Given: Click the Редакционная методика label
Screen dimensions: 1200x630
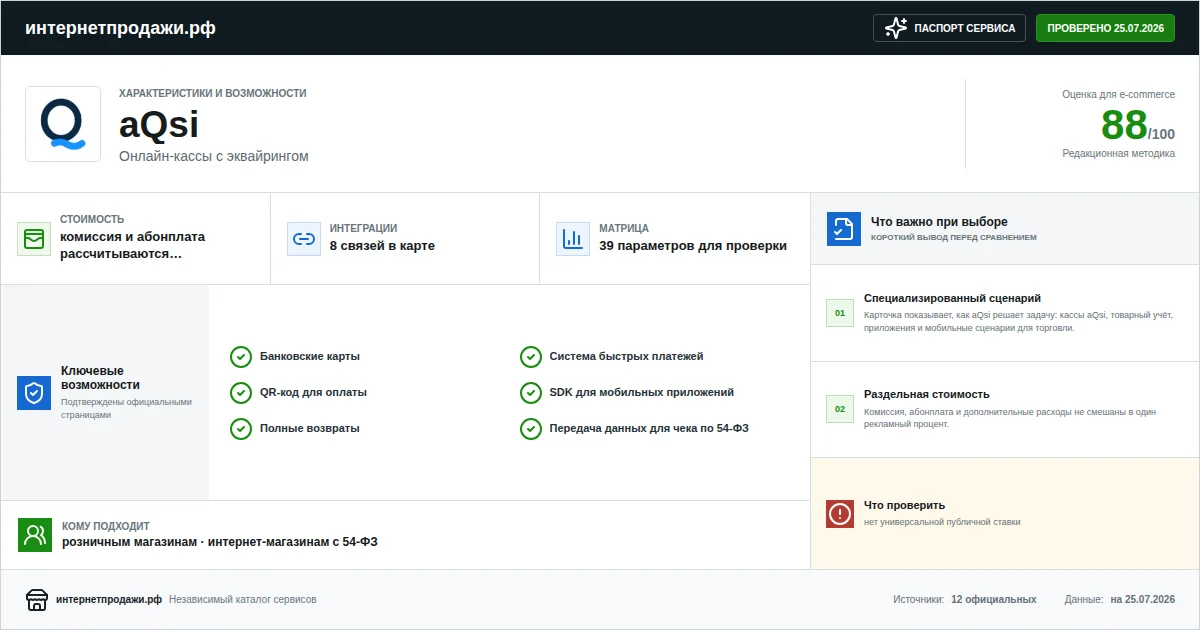Looking at the screenshot, I should pos(1119,154).
